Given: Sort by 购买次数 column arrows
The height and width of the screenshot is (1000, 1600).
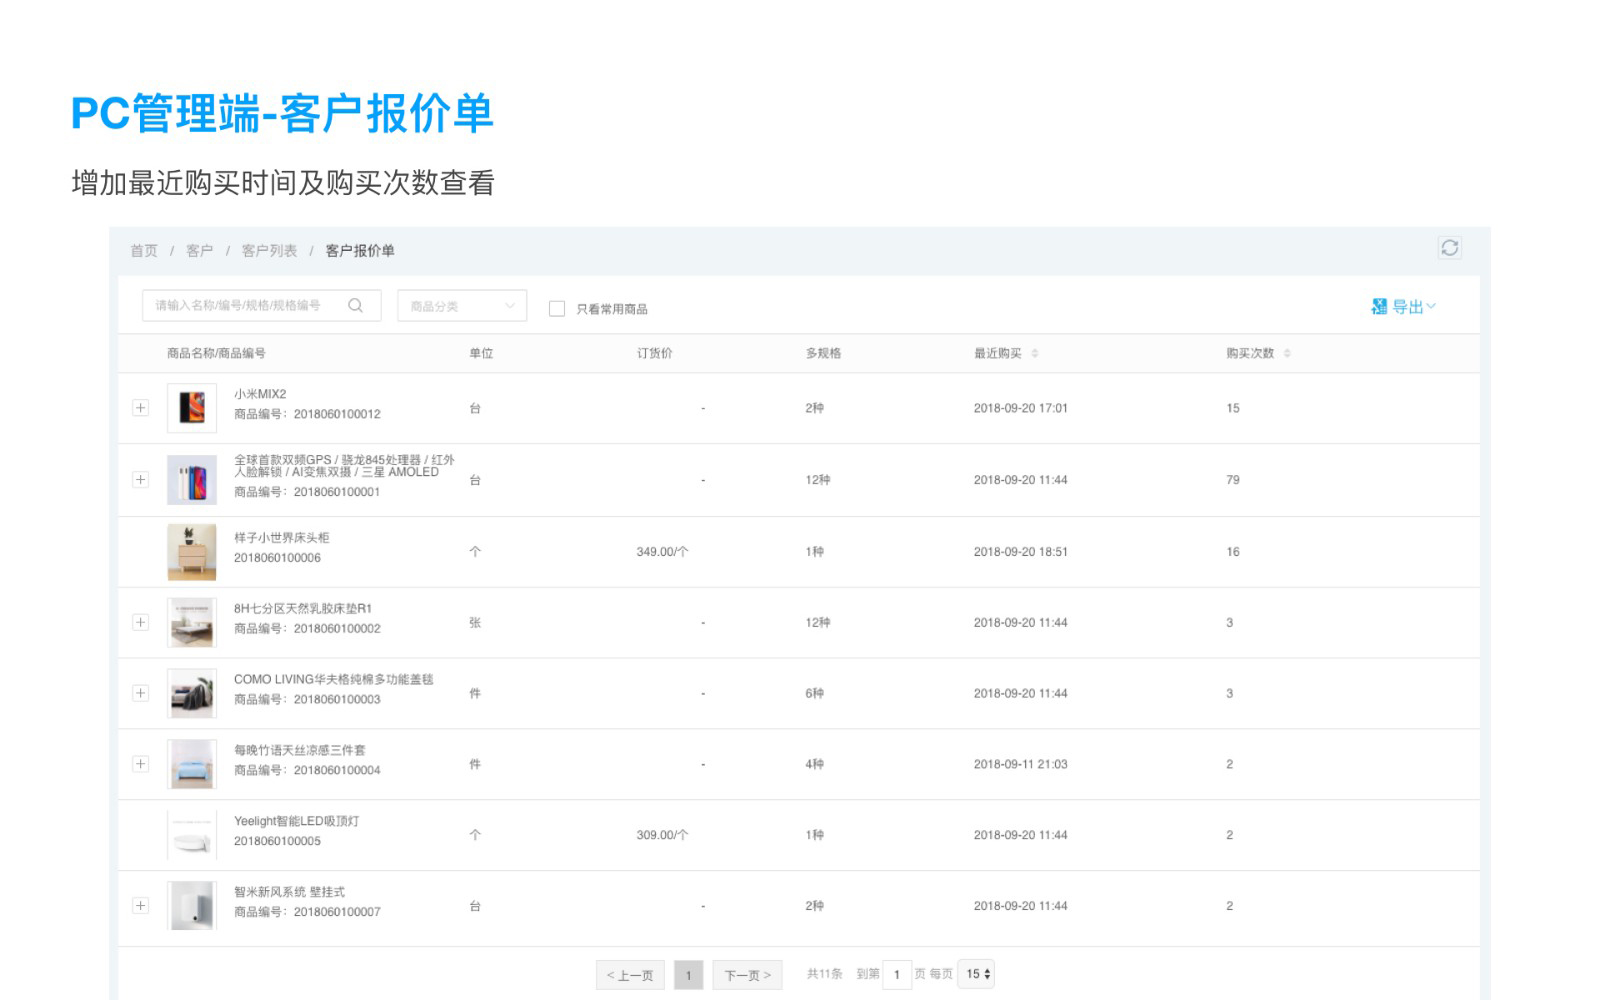Looking at the screenshot, I should pyautogui.click(x=1287, y=353).
